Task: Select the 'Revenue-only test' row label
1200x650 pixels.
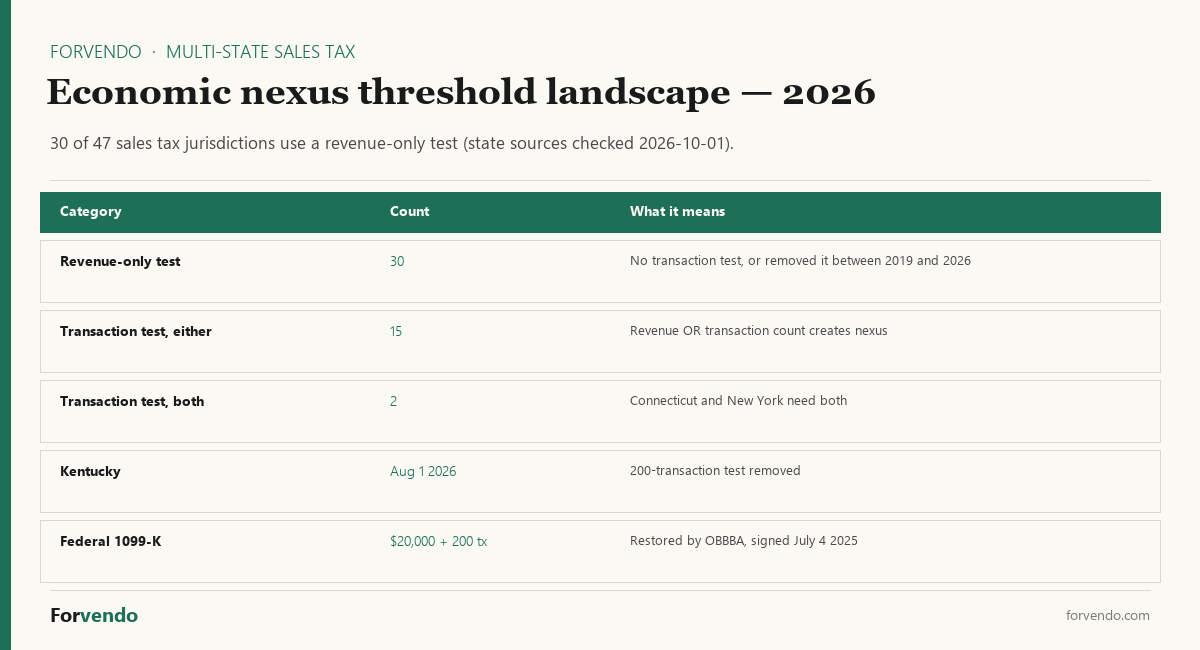Action: pyautogui.click(x=120, y=261)
